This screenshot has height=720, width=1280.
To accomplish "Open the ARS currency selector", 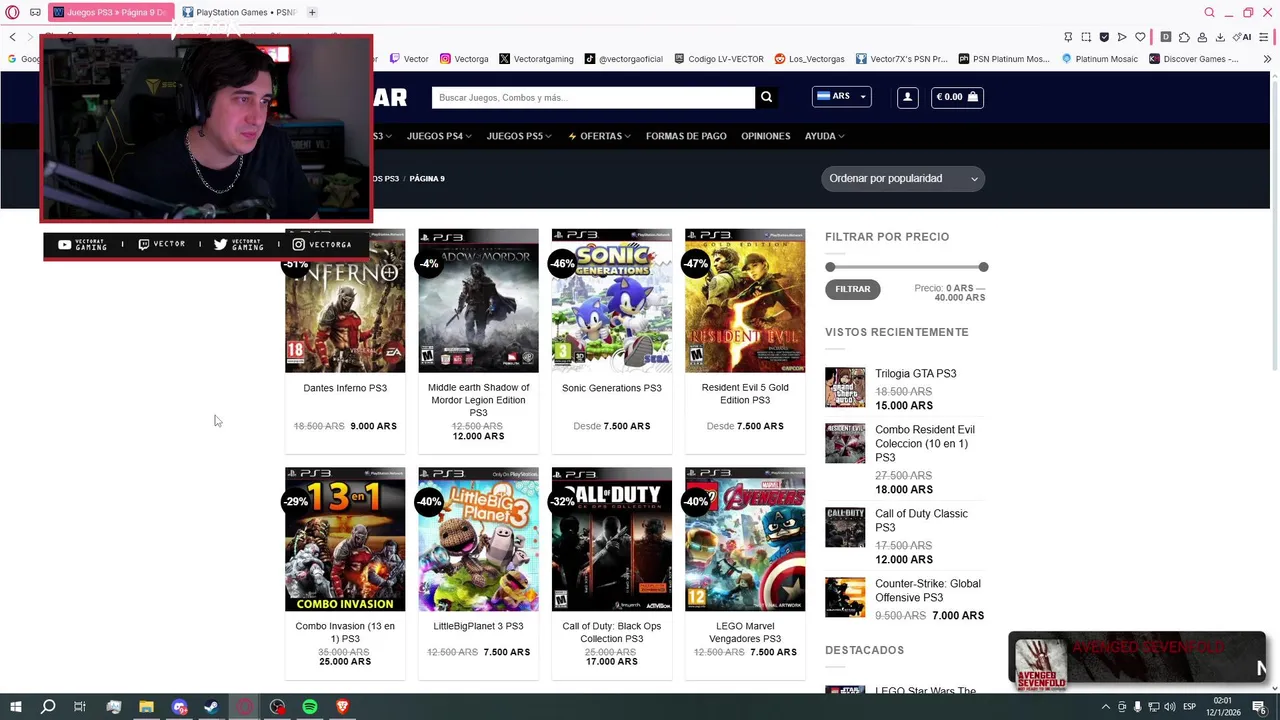I will [842, 97].
